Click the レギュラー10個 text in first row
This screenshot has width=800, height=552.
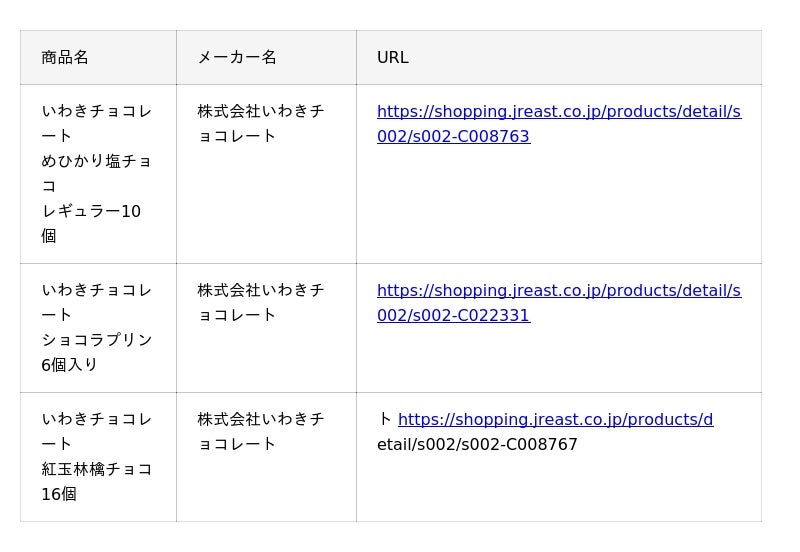91,212
